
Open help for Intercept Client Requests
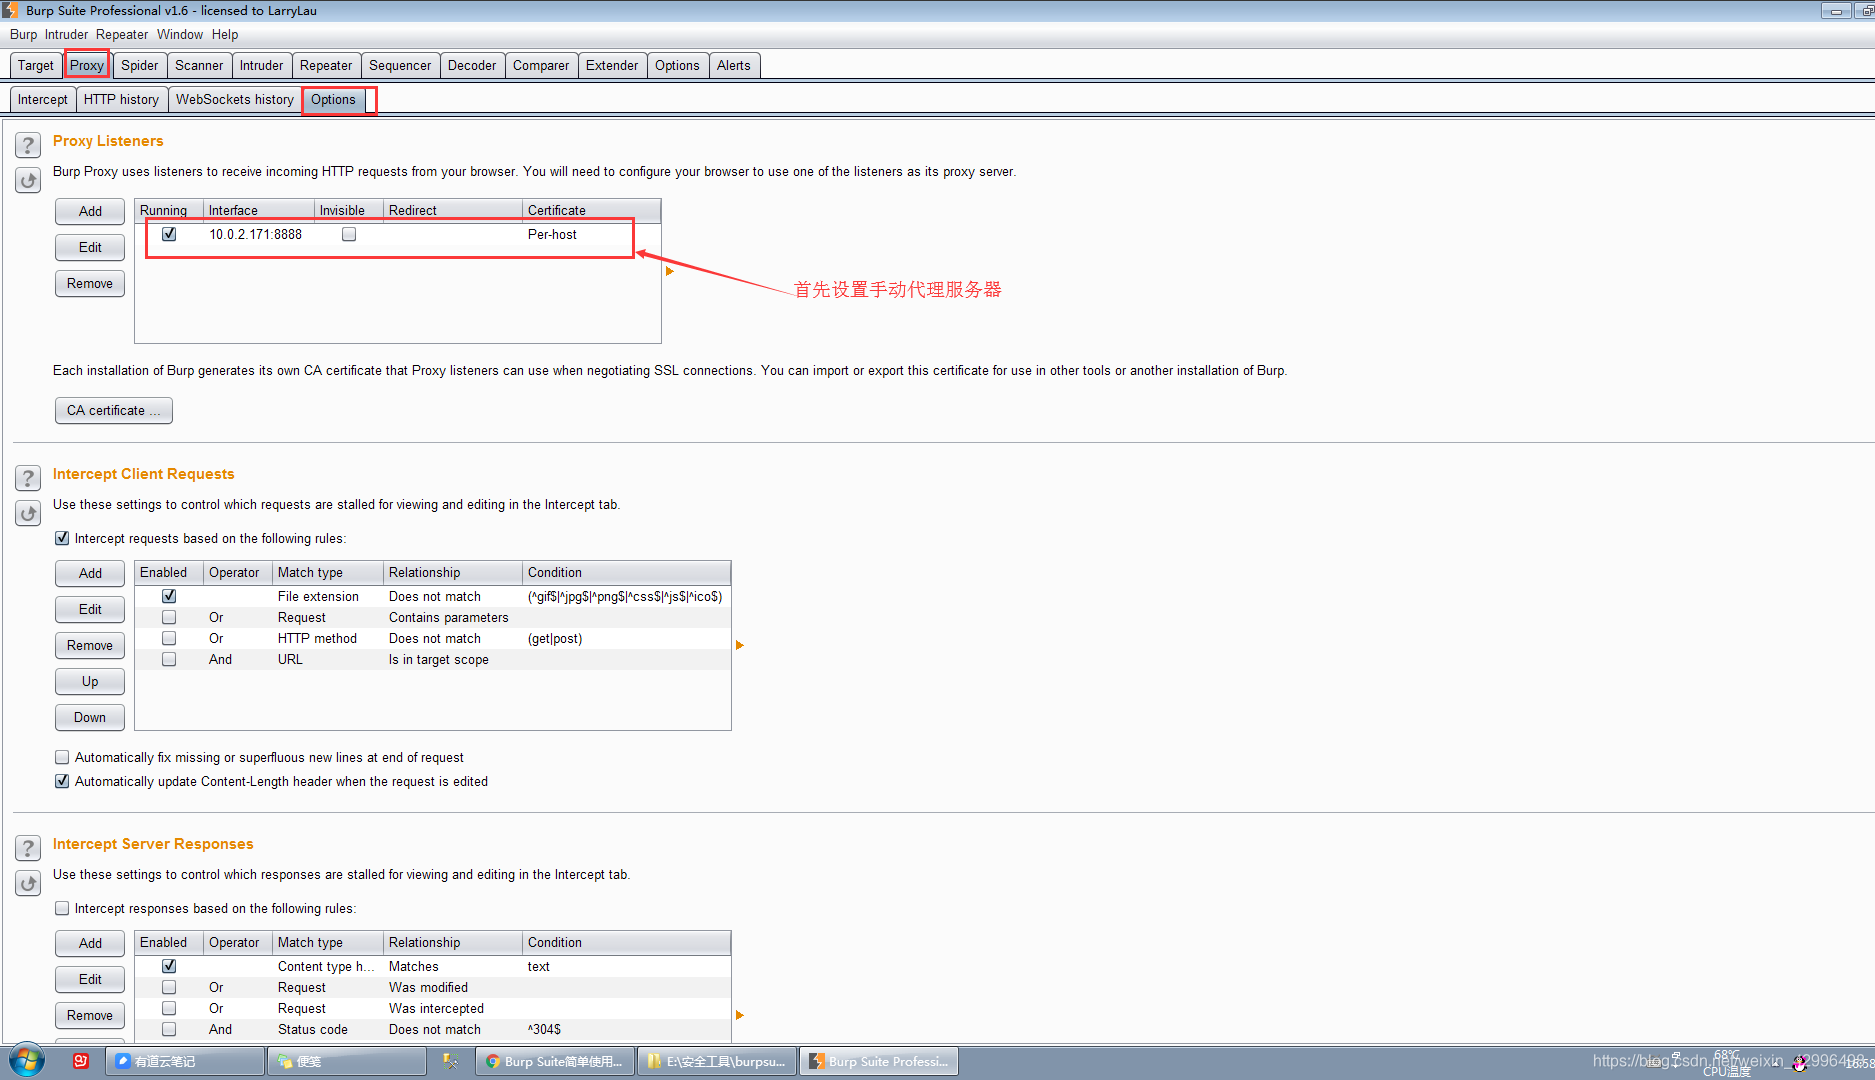[28, 479]
